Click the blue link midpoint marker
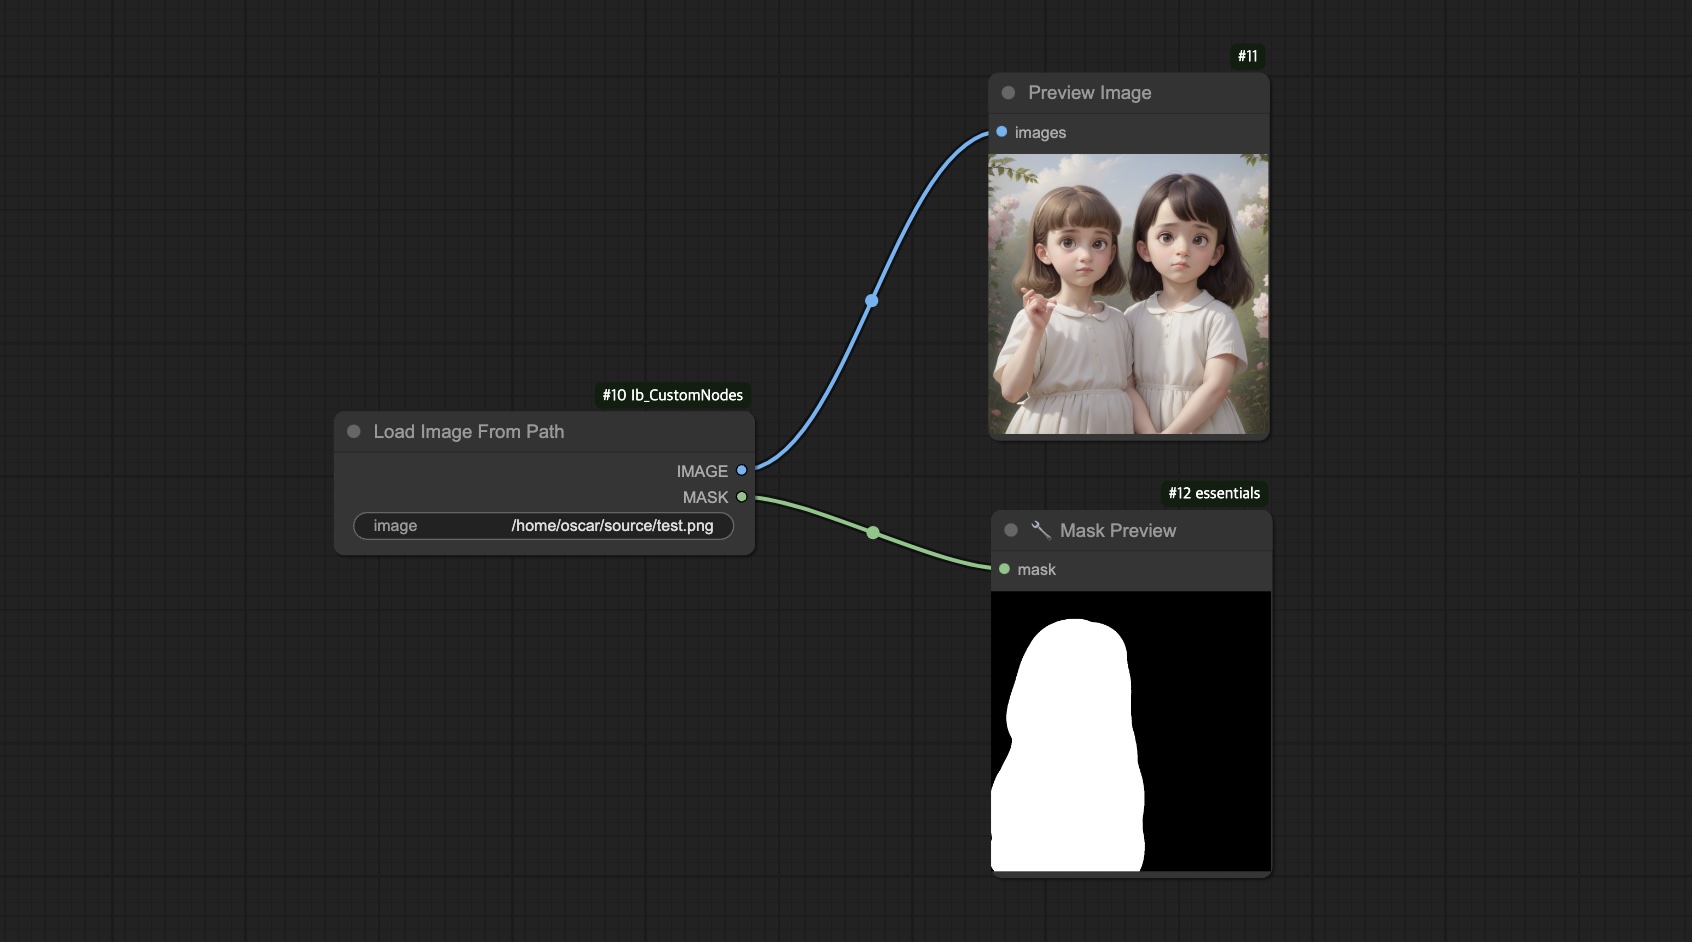Screen dimensions: 1692x942 [872, 300]
